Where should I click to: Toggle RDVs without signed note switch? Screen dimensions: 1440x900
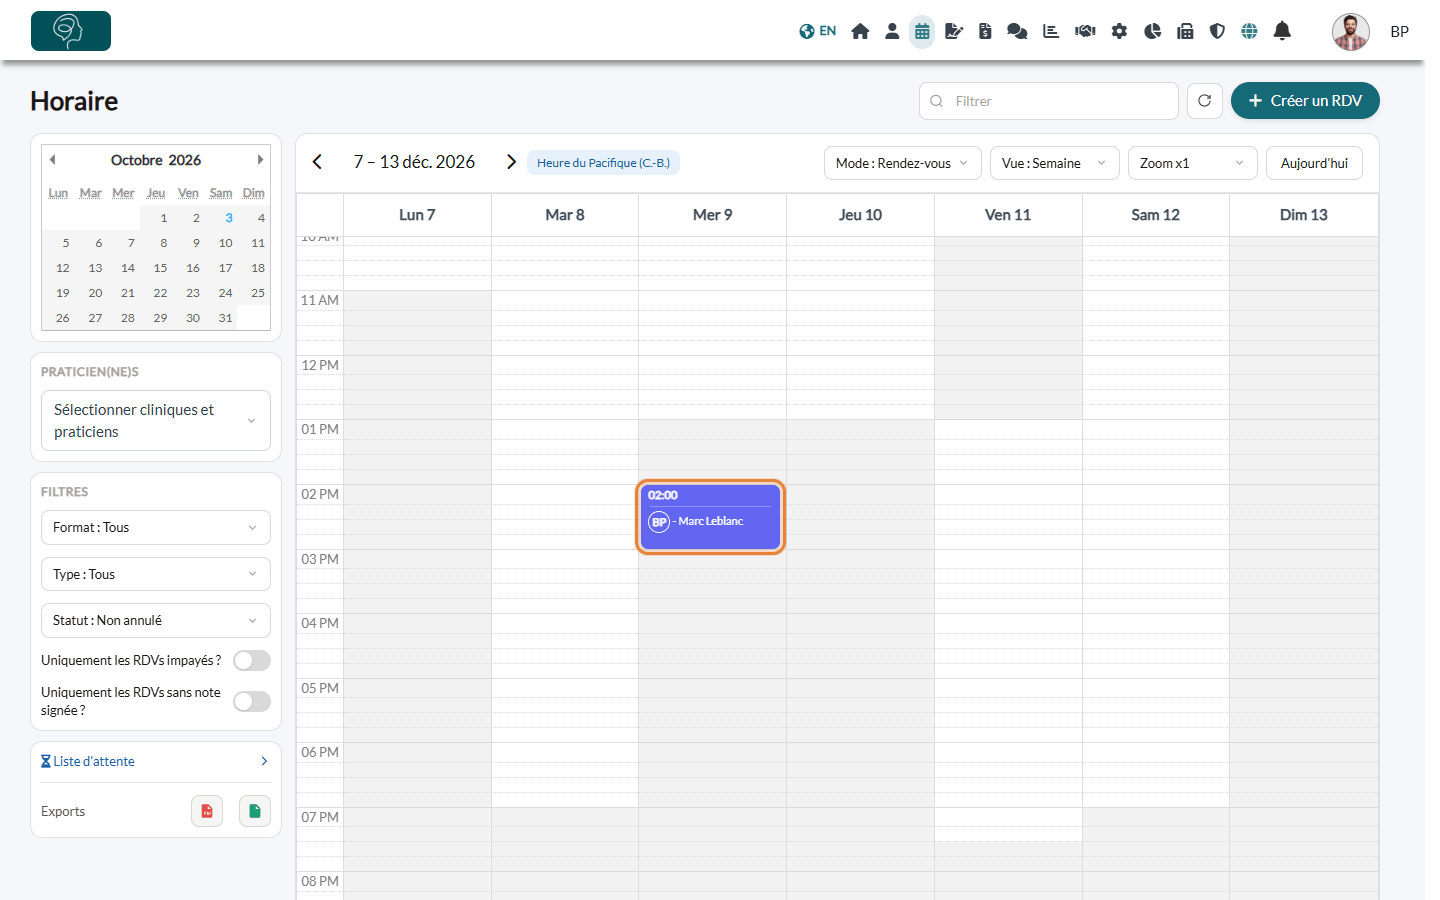[x=252, y=702]
